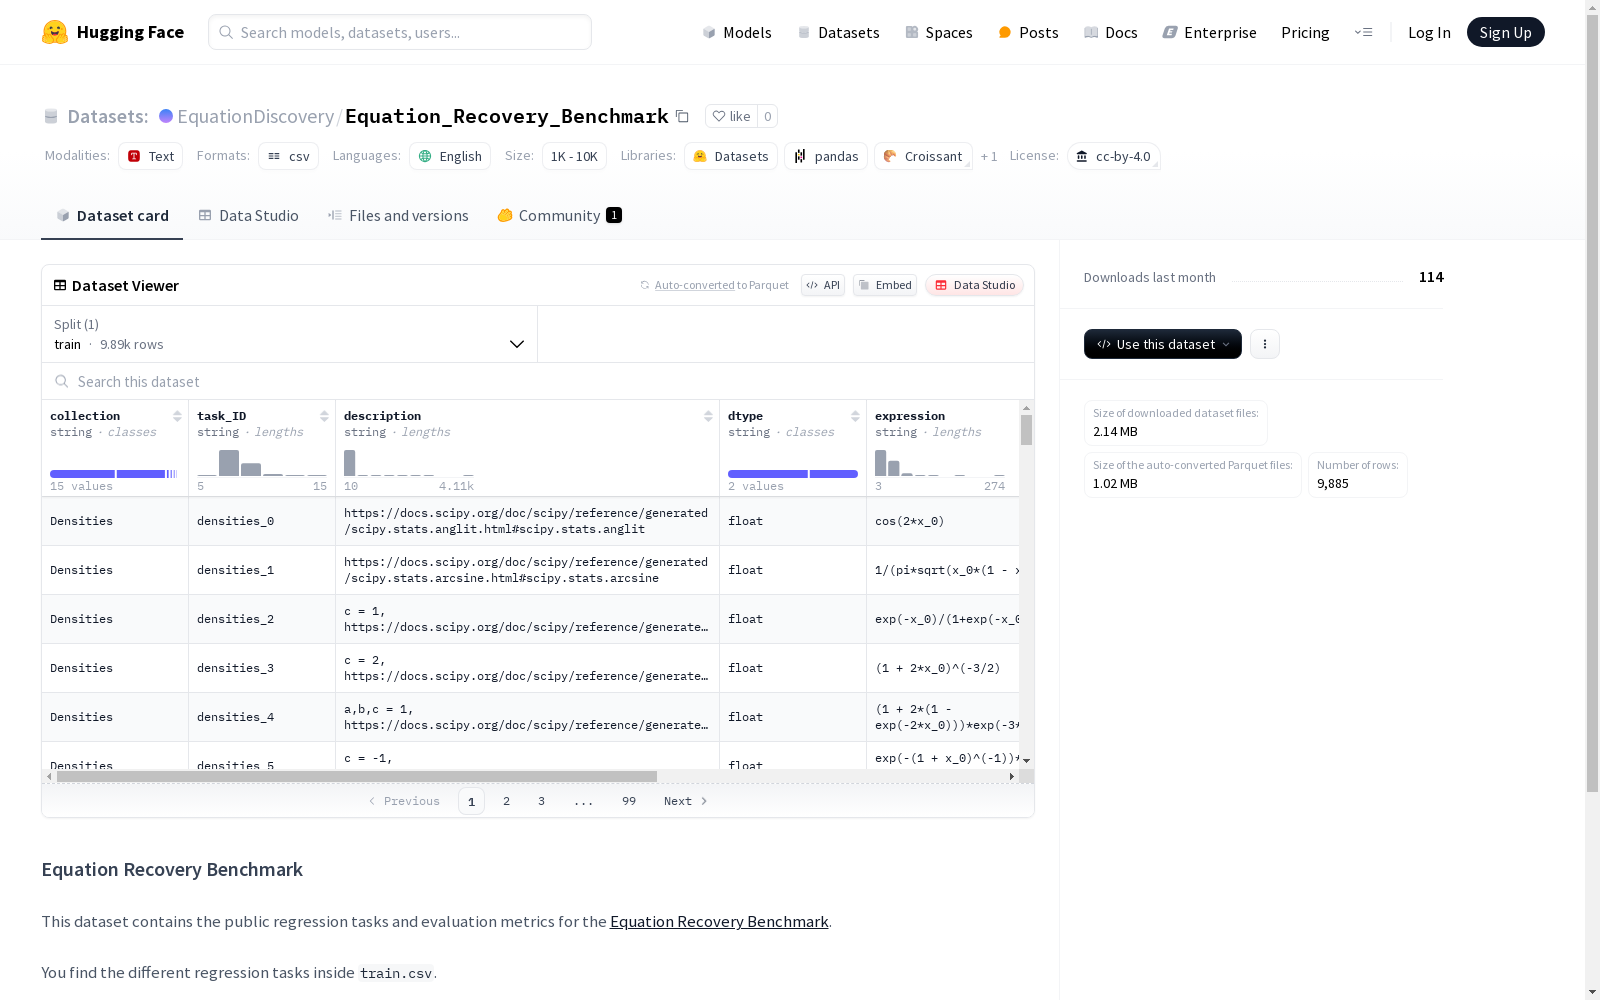
Task: Open Data Studio from the viewer header
Action: tap(974, 285)
